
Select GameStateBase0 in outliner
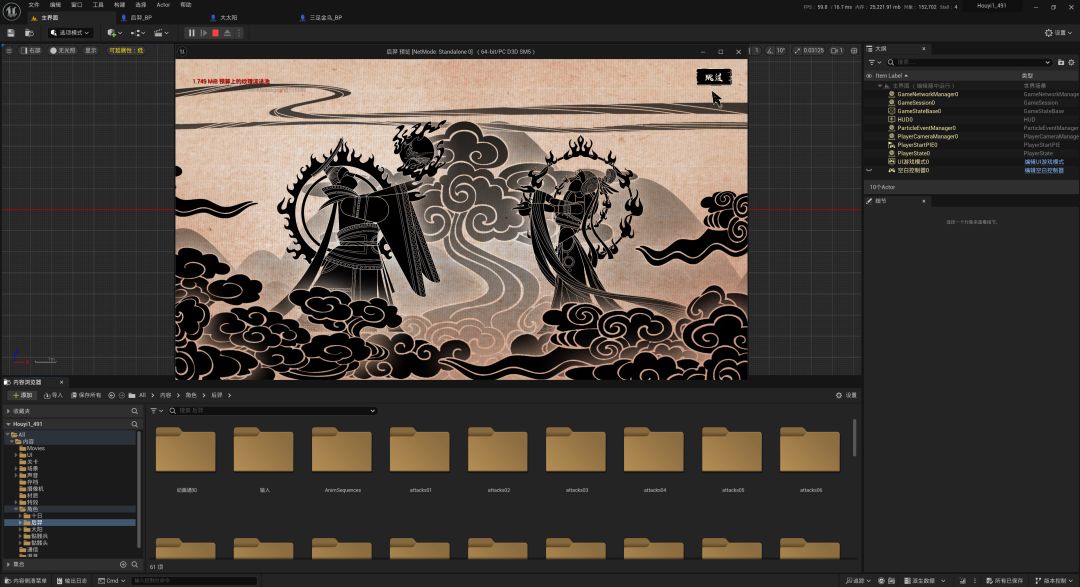[x=919, y=111]
